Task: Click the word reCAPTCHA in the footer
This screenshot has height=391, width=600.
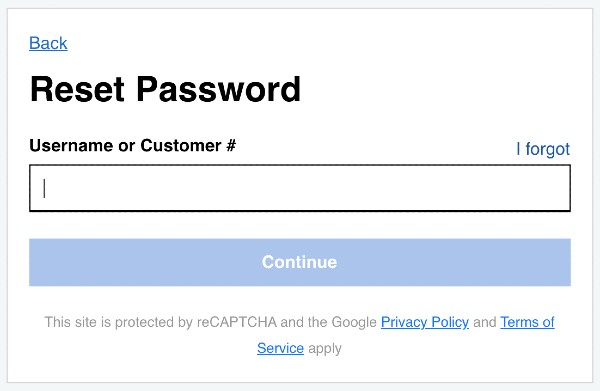Action: pyautogui.click(x=237, y=322)
